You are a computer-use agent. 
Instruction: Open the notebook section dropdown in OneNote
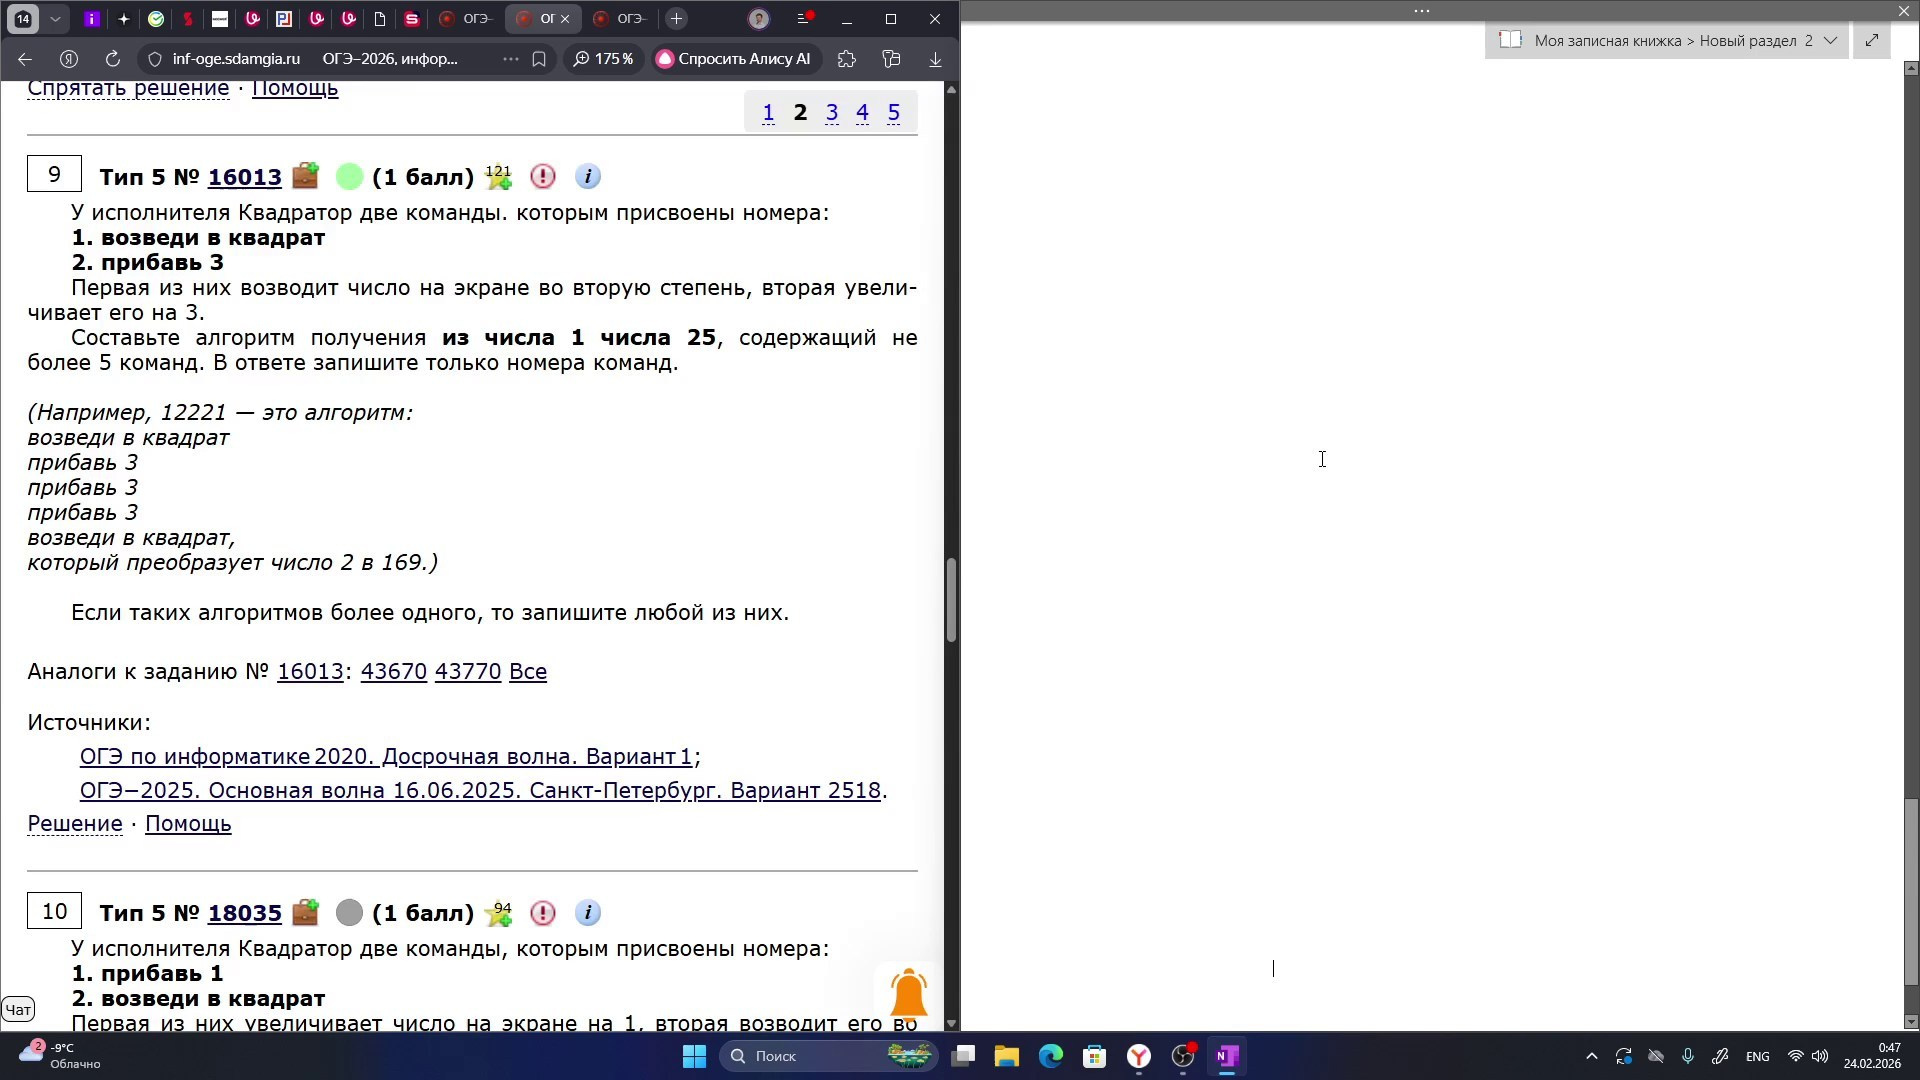1831,41
